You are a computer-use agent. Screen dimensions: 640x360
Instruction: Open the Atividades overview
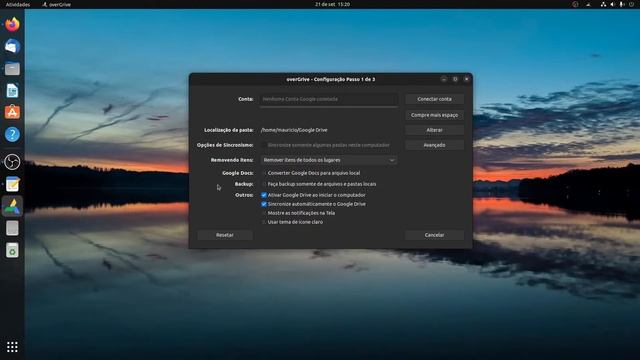[18, 4]
